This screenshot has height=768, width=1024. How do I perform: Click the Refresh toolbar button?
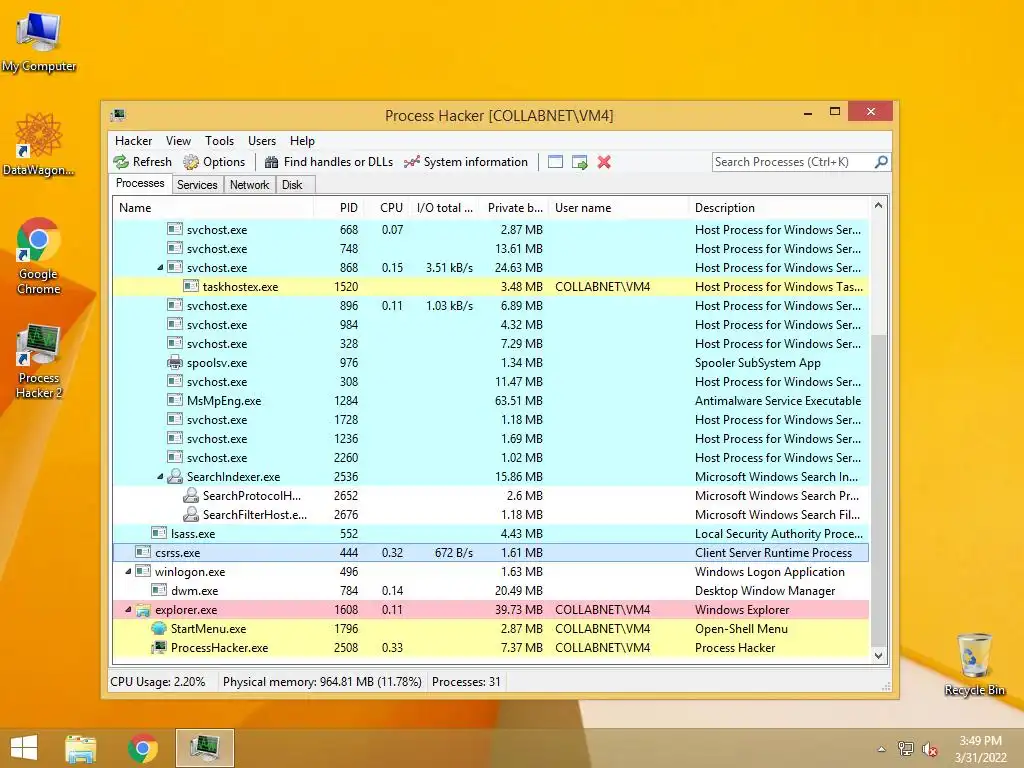click(x=142, y=162)
